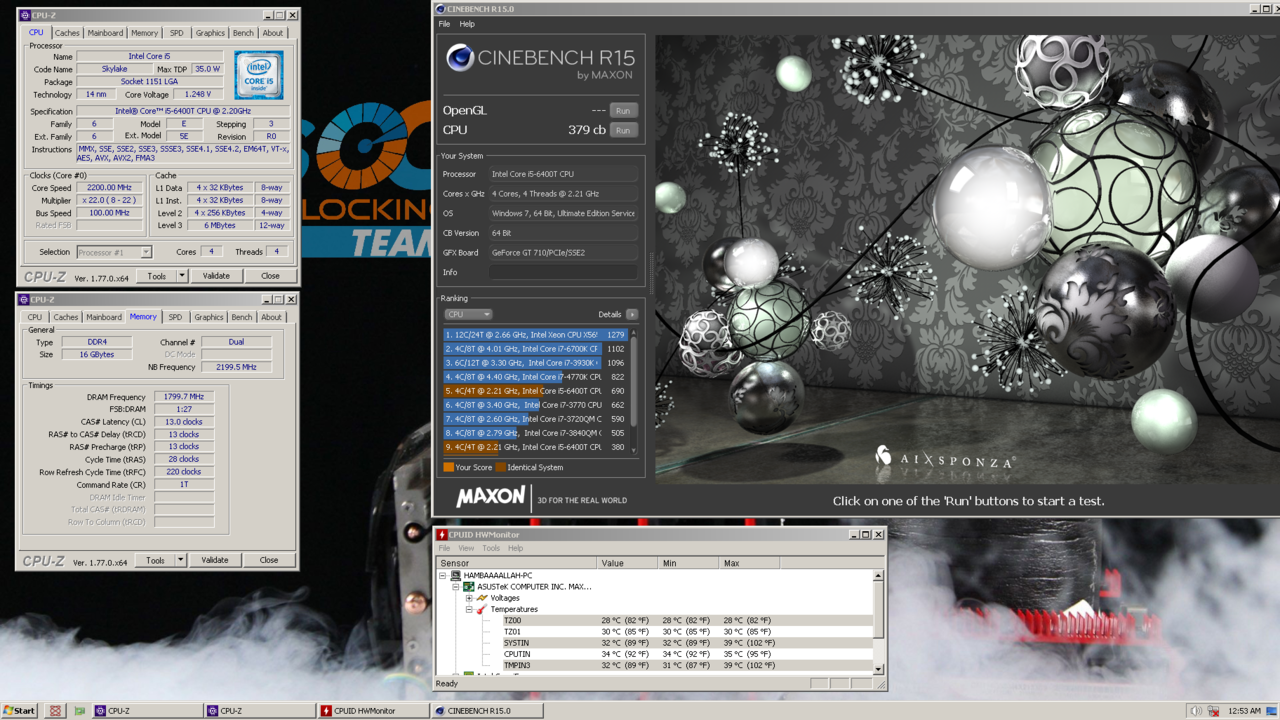Click the HAMBAAAALLAH-PC computer icon in HWMonitor

[x=456, y=576]
